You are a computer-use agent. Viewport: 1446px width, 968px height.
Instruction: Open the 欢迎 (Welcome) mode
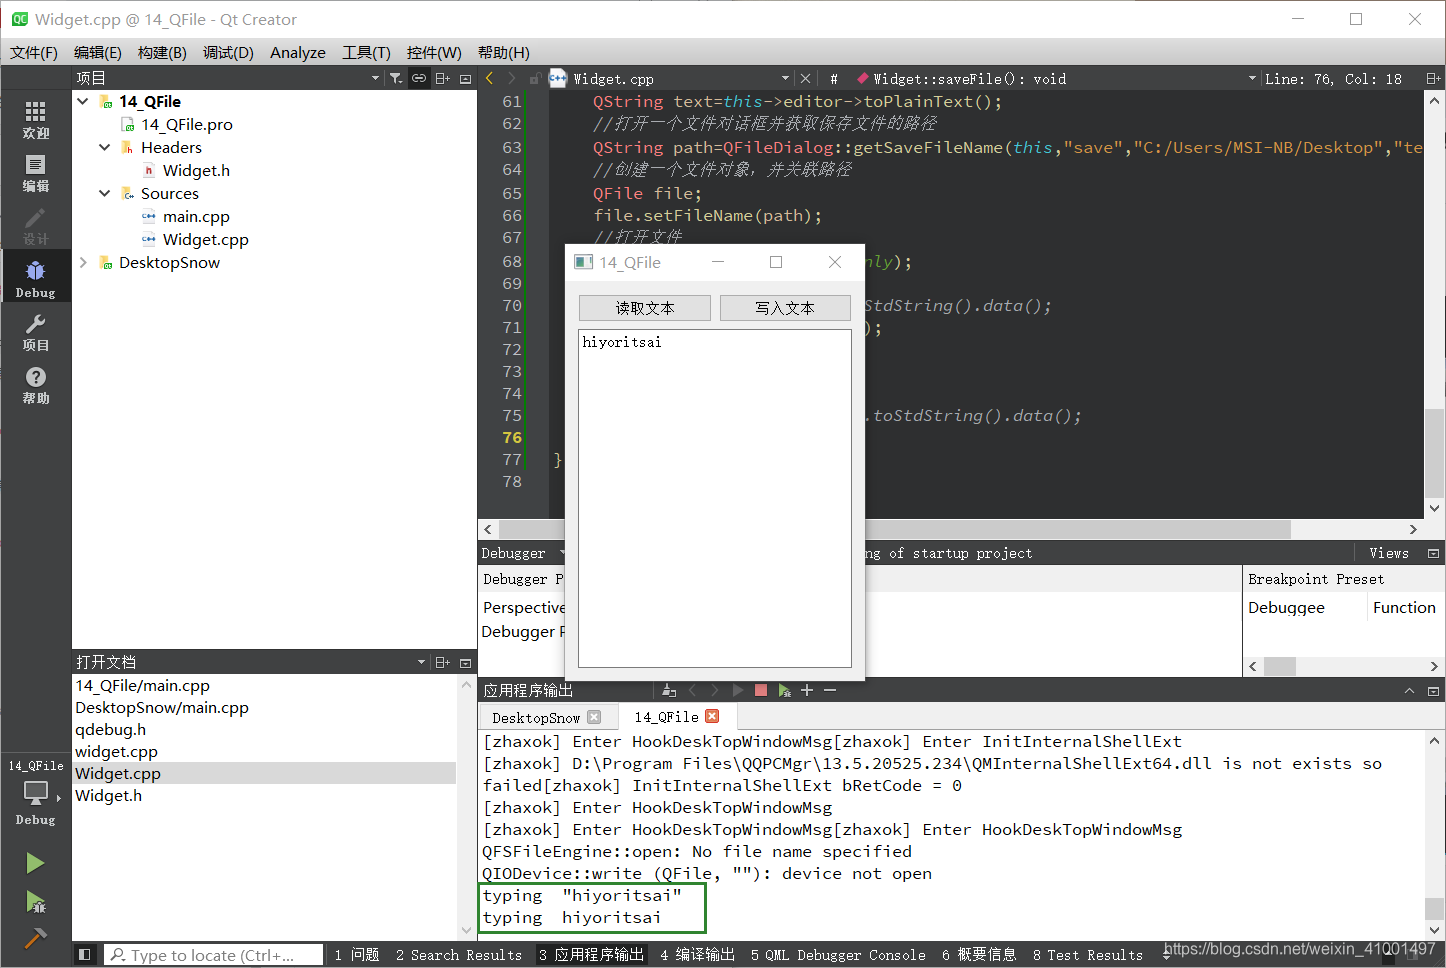click(x=35, y=119)
